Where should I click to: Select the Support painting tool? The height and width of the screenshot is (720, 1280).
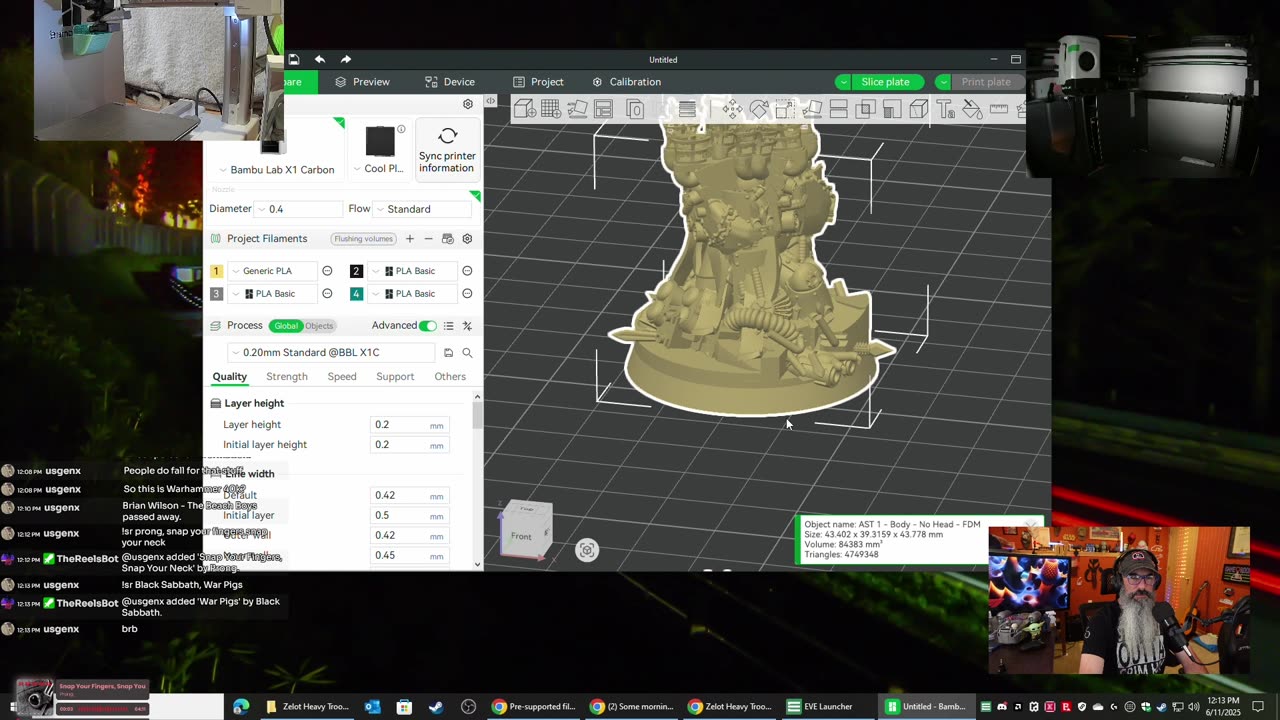point(891,109)
